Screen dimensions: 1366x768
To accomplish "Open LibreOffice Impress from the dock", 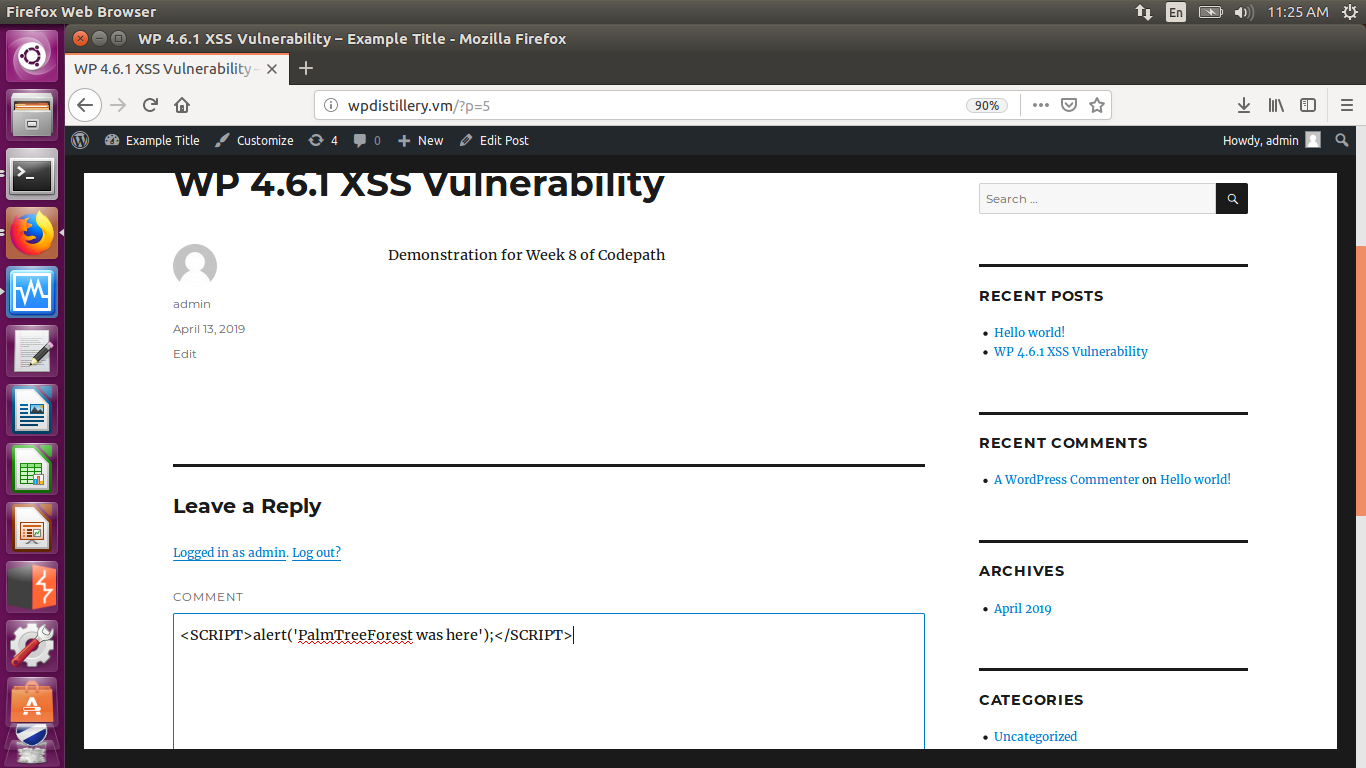I will pos(32,528).
